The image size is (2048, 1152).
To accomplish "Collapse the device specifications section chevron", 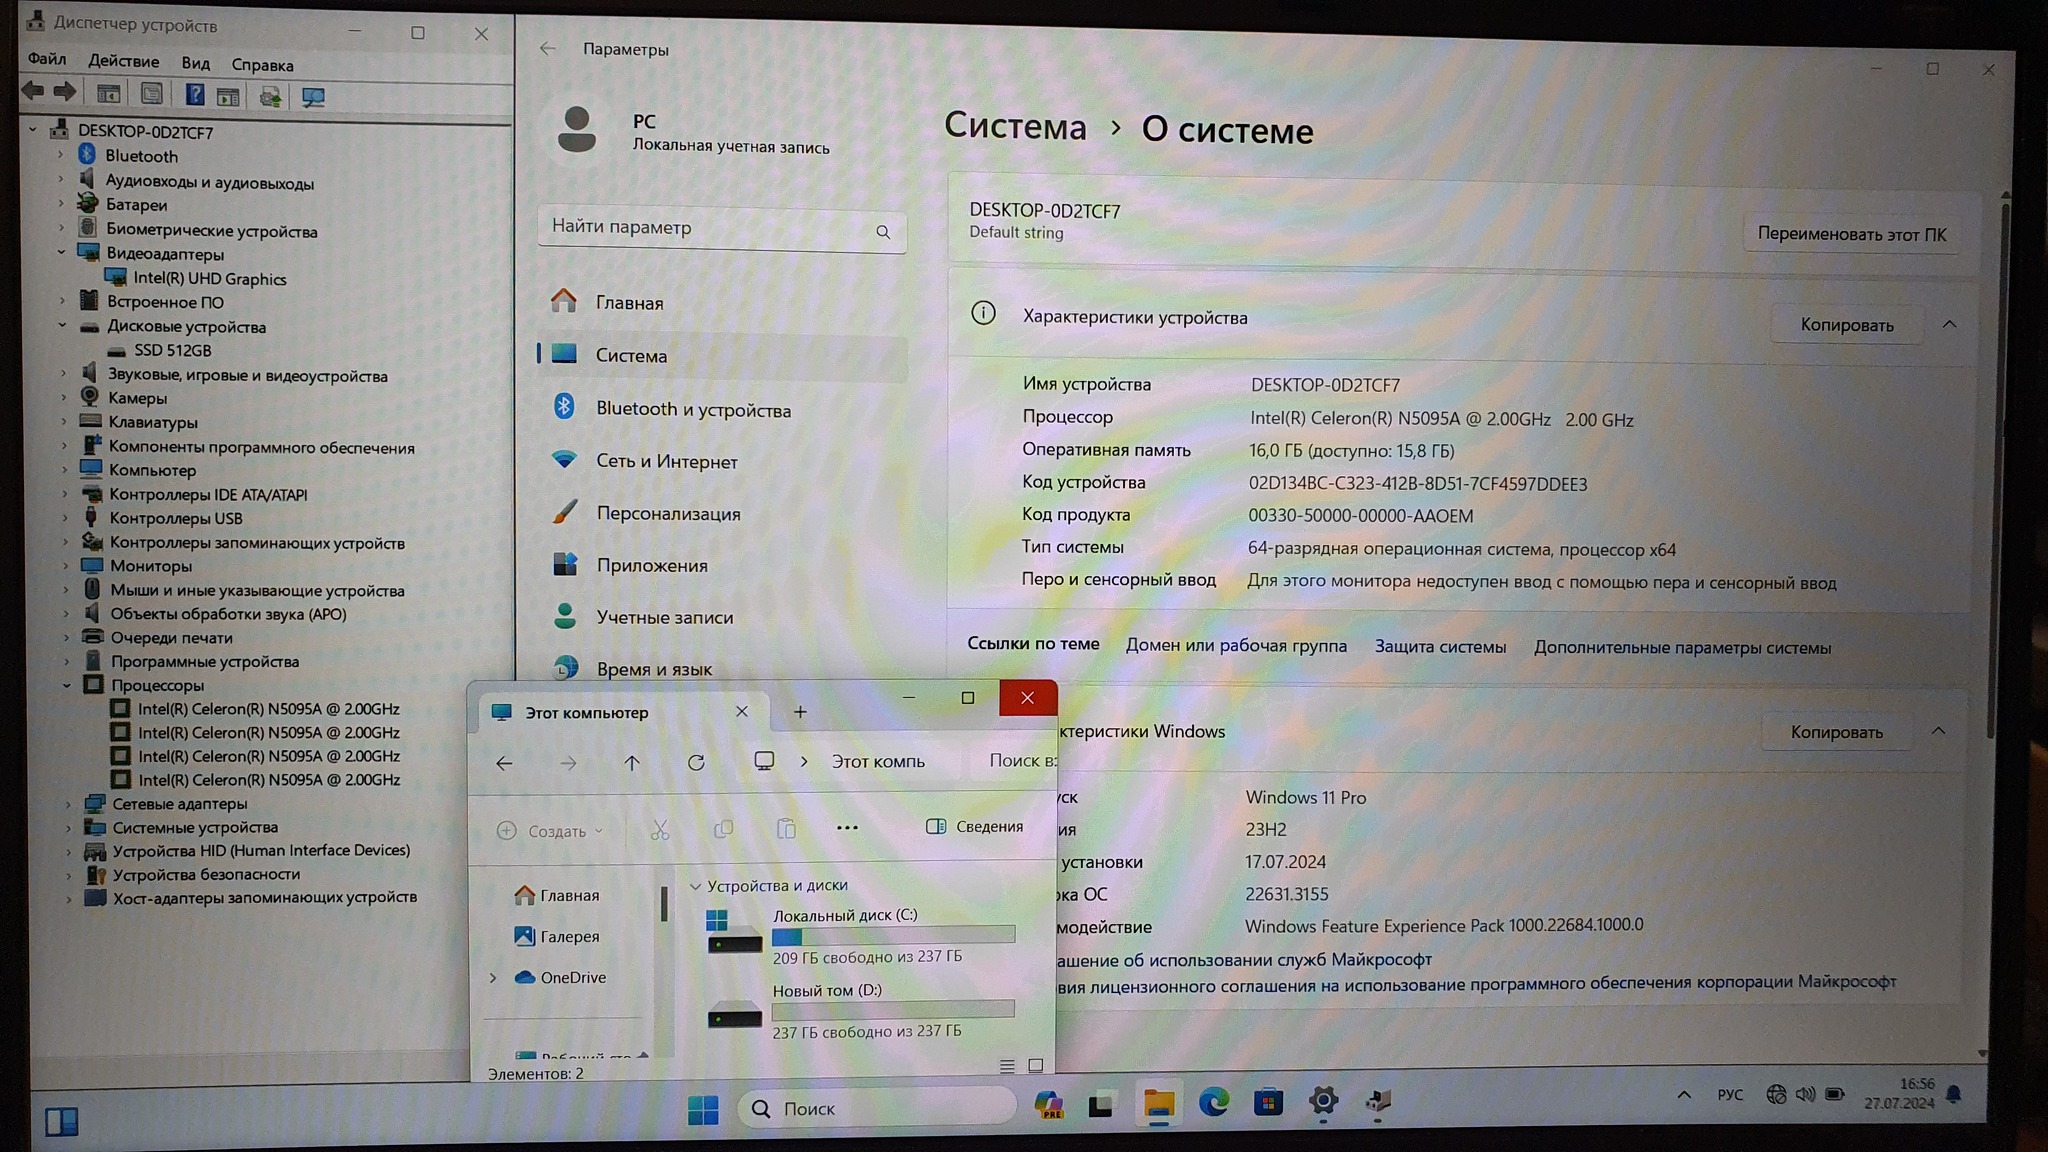I will coord(1949,325).
